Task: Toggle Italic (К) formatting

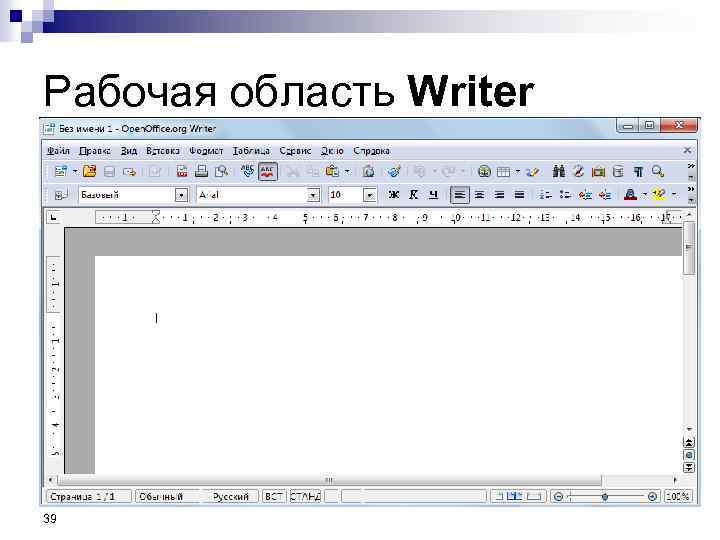Action: pyautogui.click(x=413, y=195)
